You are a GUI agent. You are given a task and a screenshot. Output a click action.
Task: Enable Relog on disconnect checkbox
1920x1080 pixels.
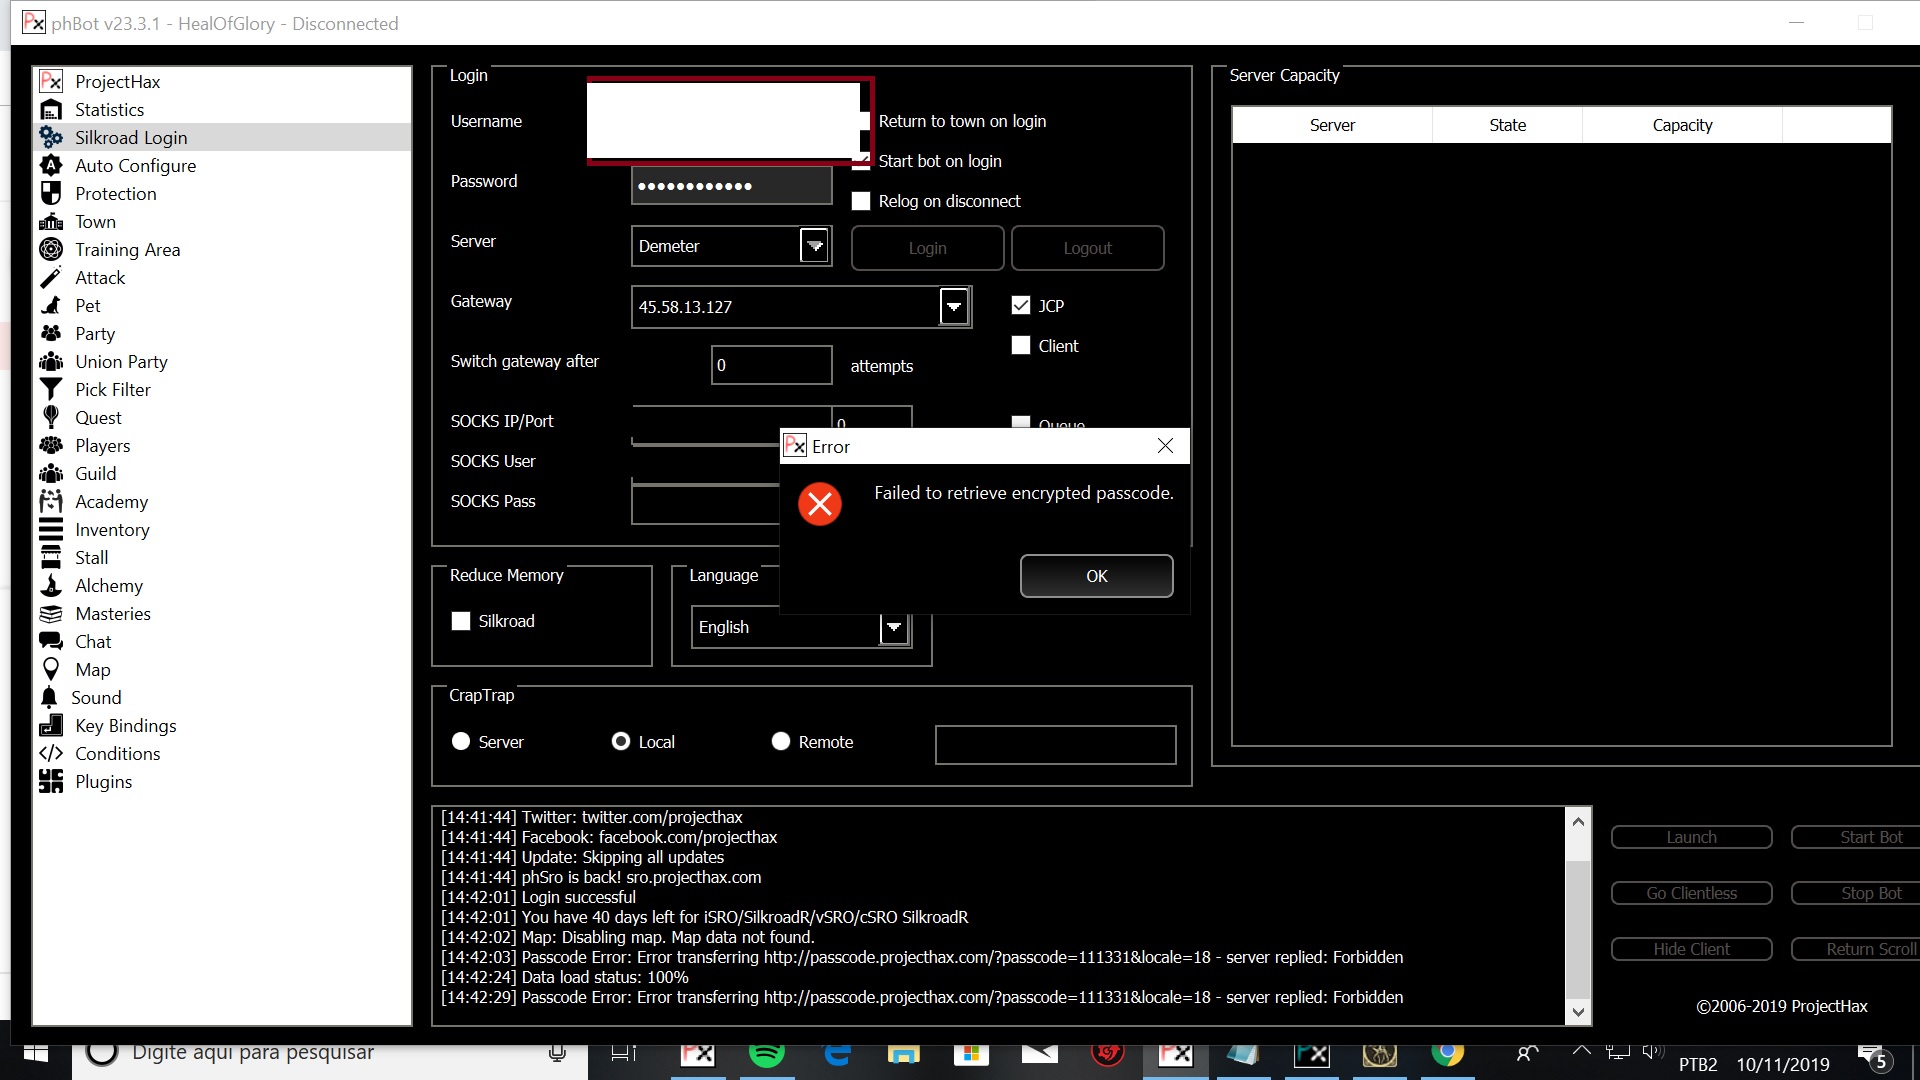861,201
